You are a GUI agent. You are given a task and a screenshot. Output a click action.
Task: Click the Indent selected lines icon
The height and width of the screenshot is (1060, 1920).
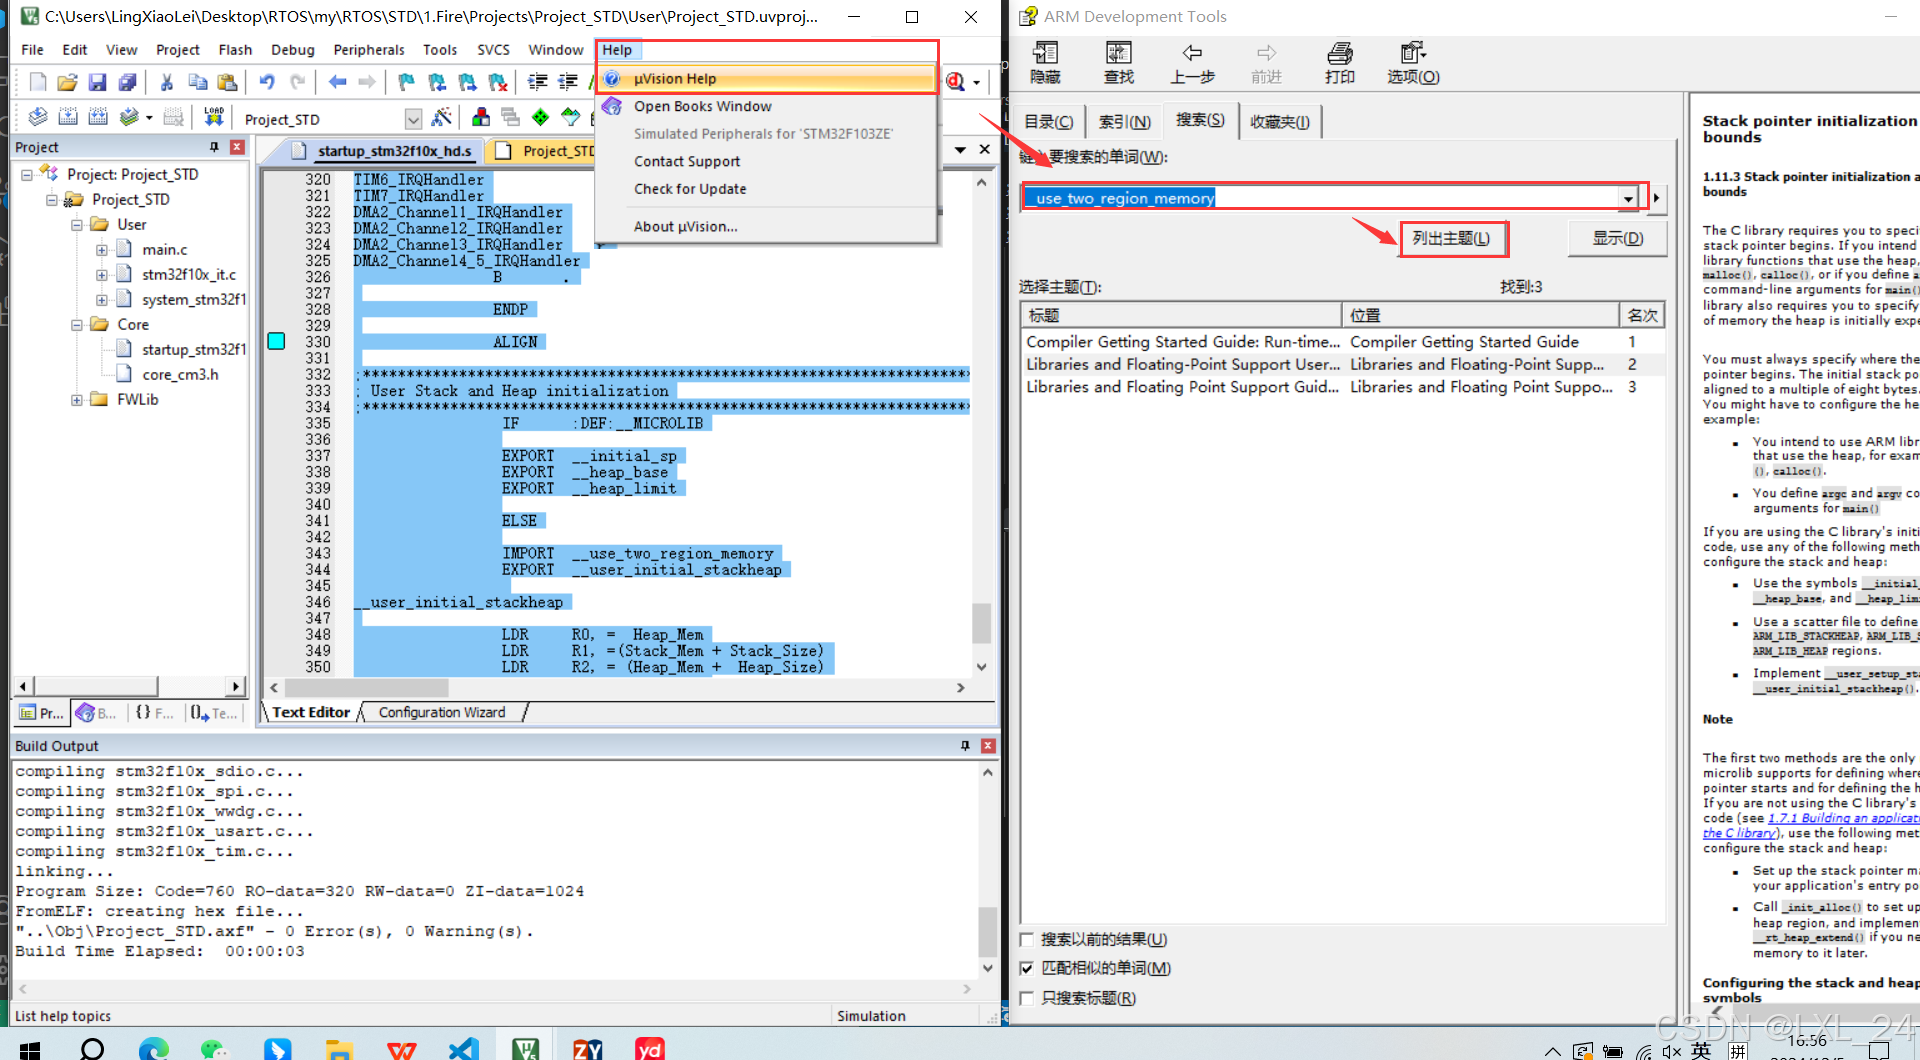(537, 82)
